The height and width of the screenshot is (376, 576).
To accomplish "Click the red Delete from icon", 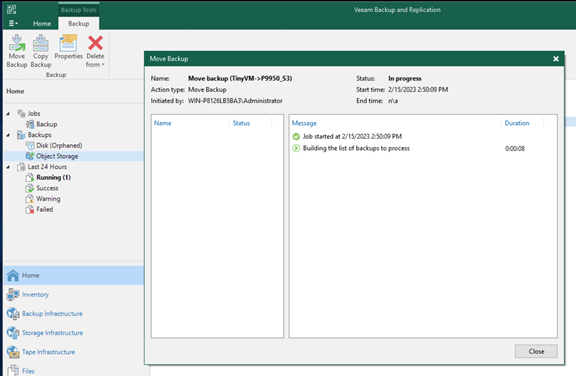I will pos(95,43).
